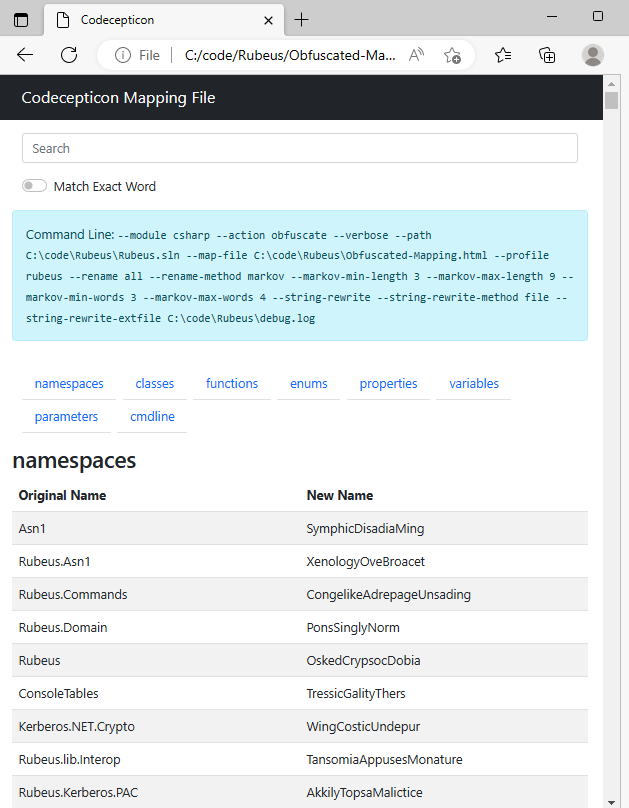629x808 pixels.
Task: Select the XenologyOveBroacet cell
Action: pos(444,562)
